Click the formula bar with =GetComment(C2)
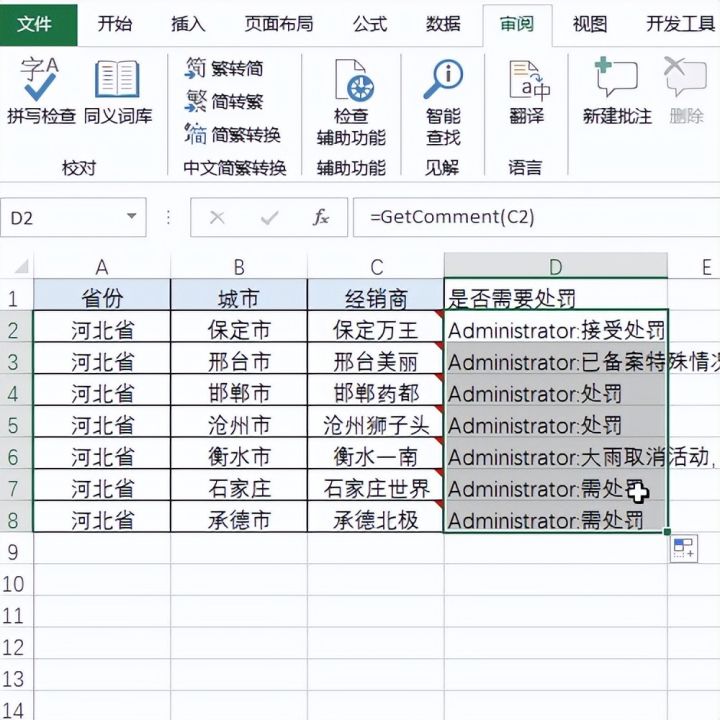The height and width of the screenshot is (720, 720). [x=536, y=217]
